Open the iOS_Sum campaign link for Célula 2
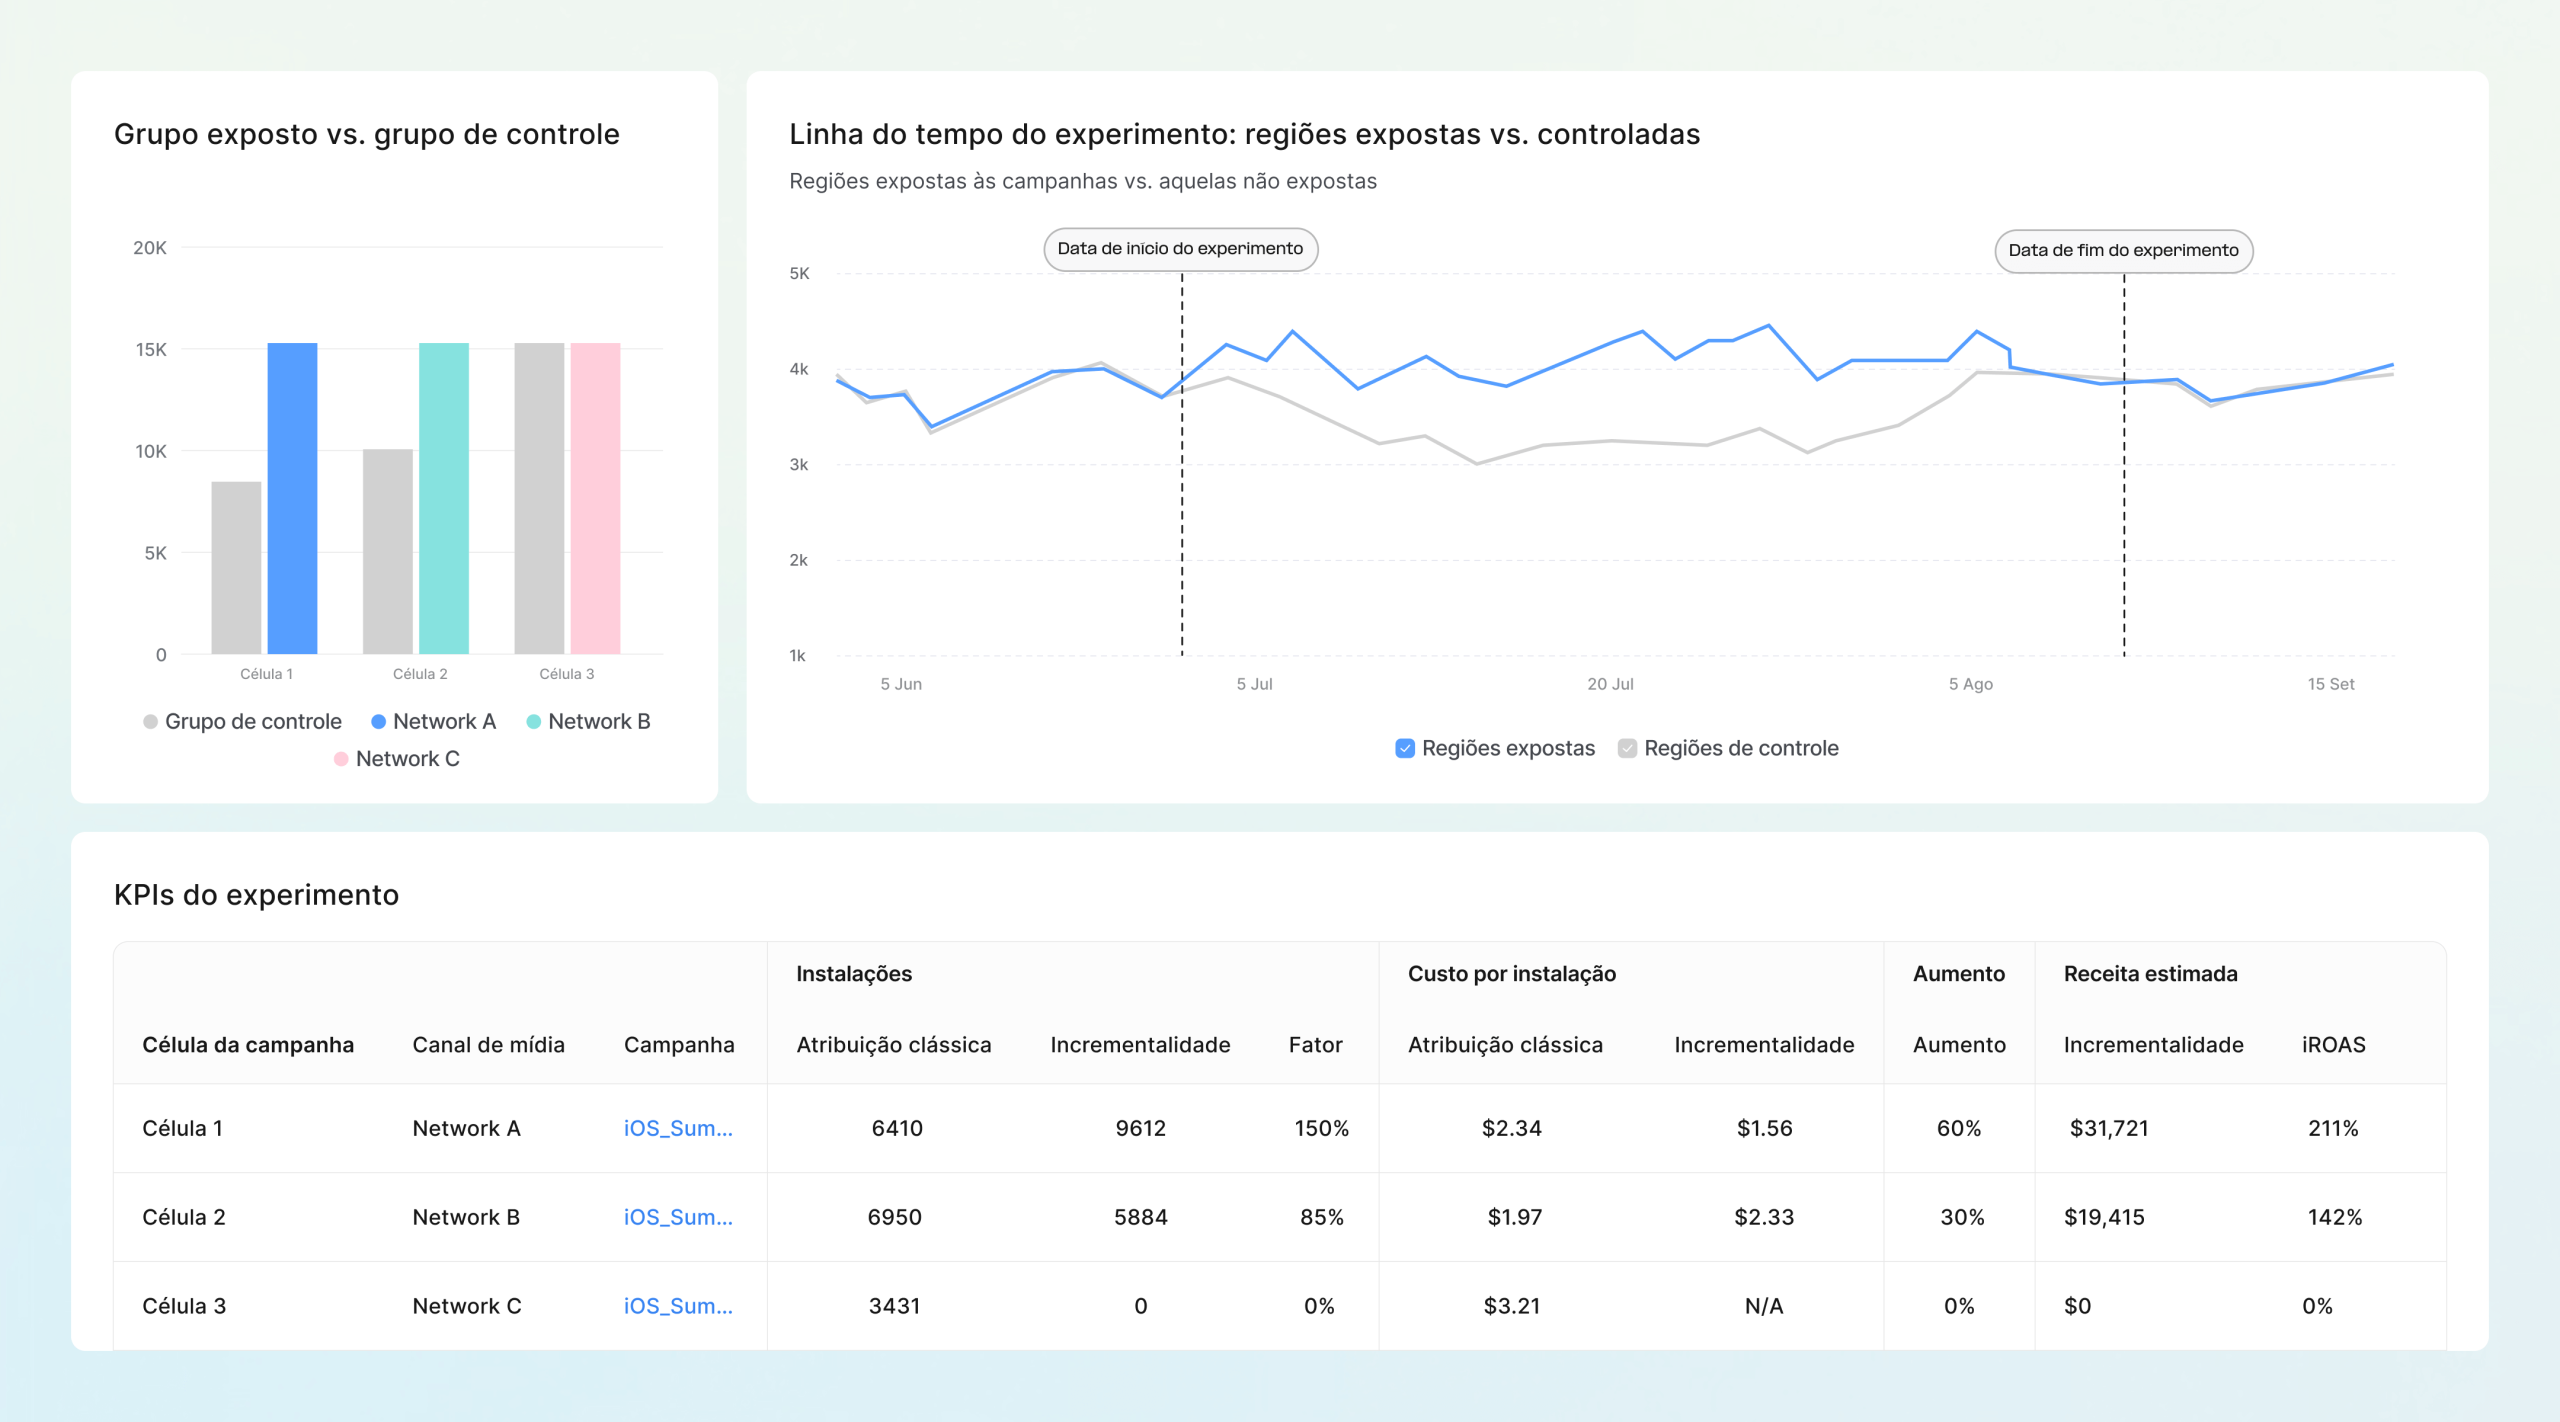The height and width of the screenshot is (1422, 2560). point(677,1217)
